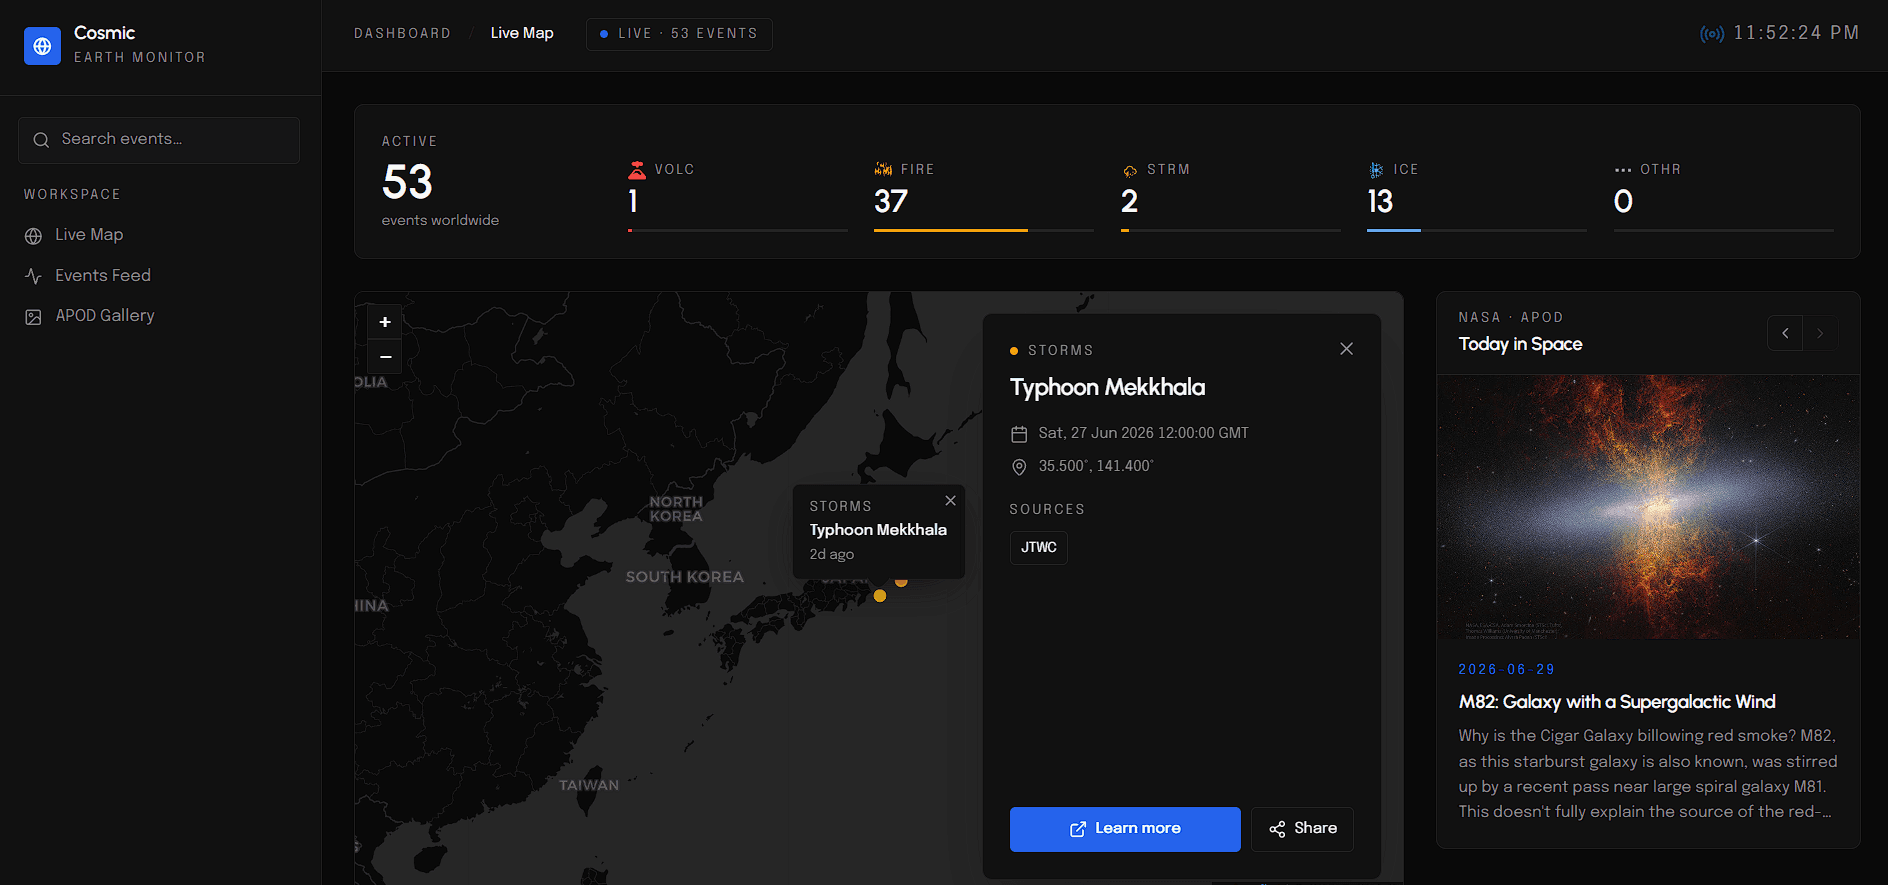Click the Learn more button
Viewport: 1888px width, 885px height.
coord(1125,829)
